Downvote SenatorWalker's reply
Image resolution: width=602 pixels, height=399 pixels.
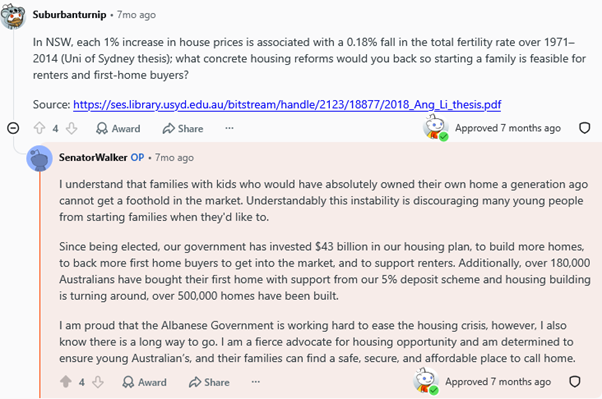[x=98, y=382]
